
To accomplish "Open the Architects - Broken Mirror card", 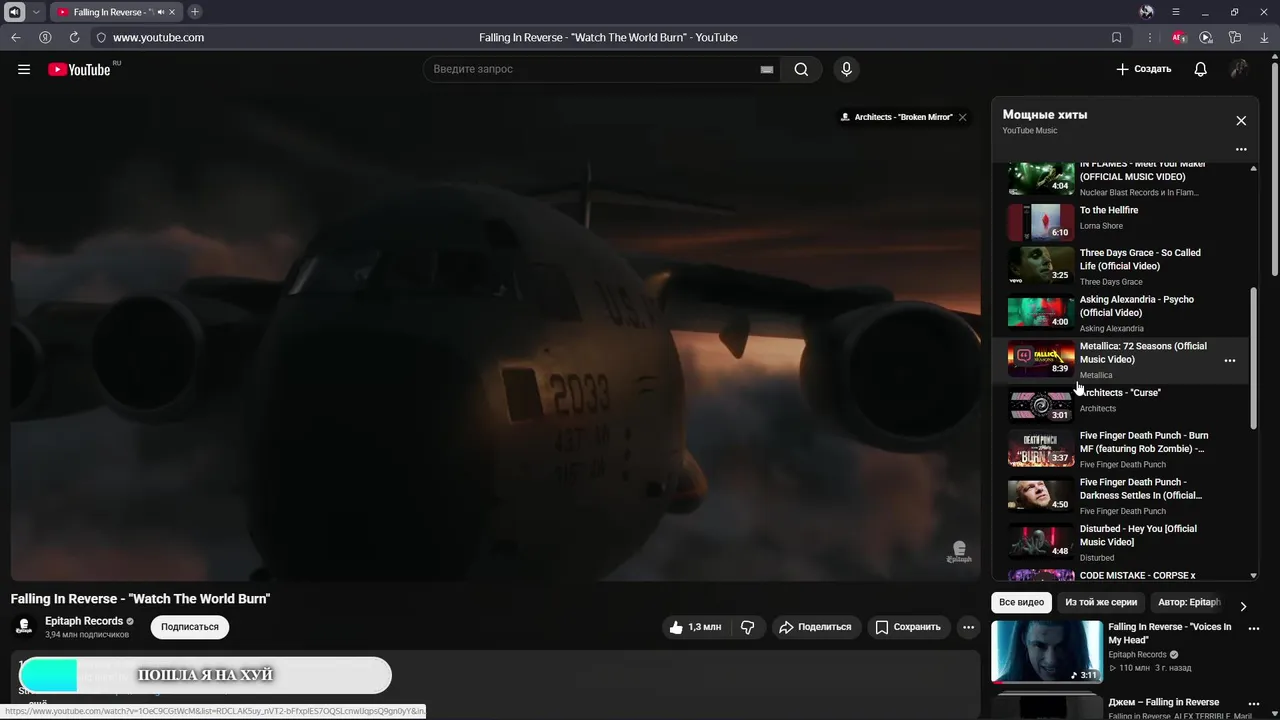I will (x=897, y=117).
